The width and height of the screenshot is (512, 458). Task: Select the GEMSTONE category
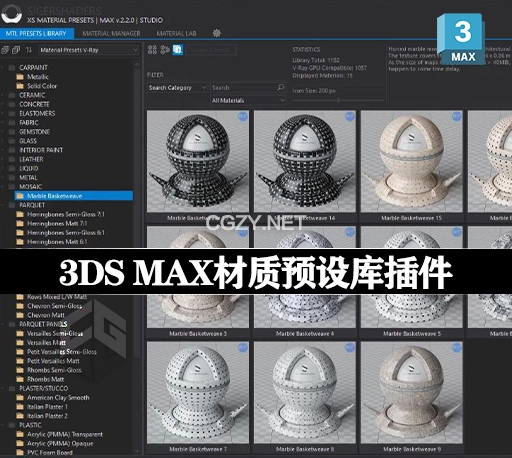[x=34, y=132]
